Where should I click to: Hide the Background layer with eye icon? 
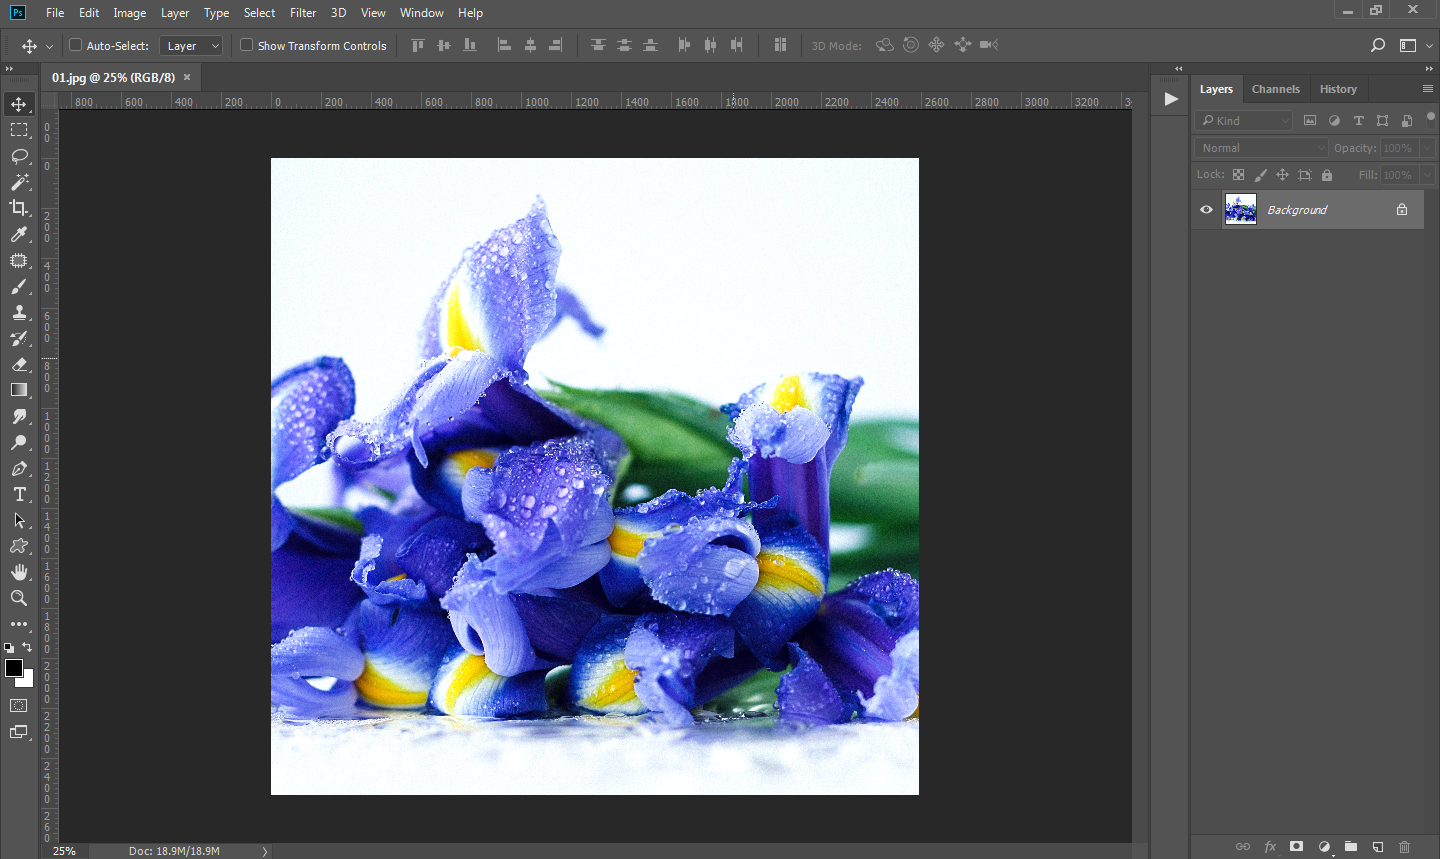coord(1206,210)
